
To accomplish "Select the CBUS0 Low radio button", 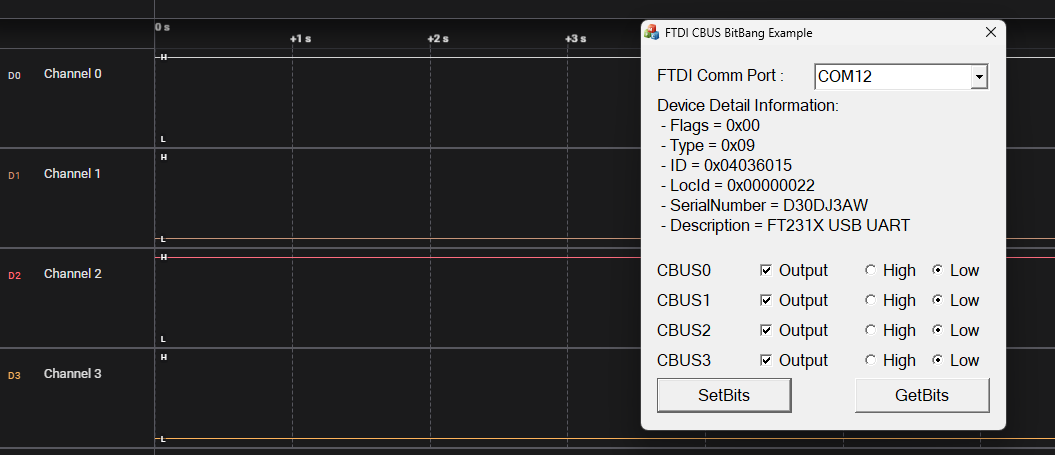I will click(937, 270).
